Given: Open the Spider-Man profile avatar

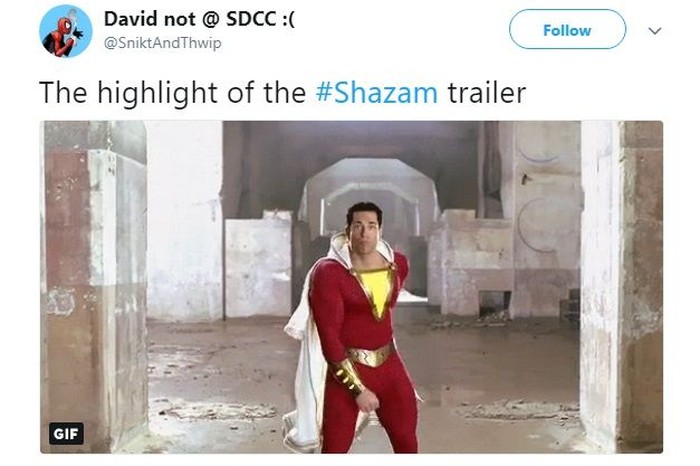Looking at the screenshot, I should point(66,31).
